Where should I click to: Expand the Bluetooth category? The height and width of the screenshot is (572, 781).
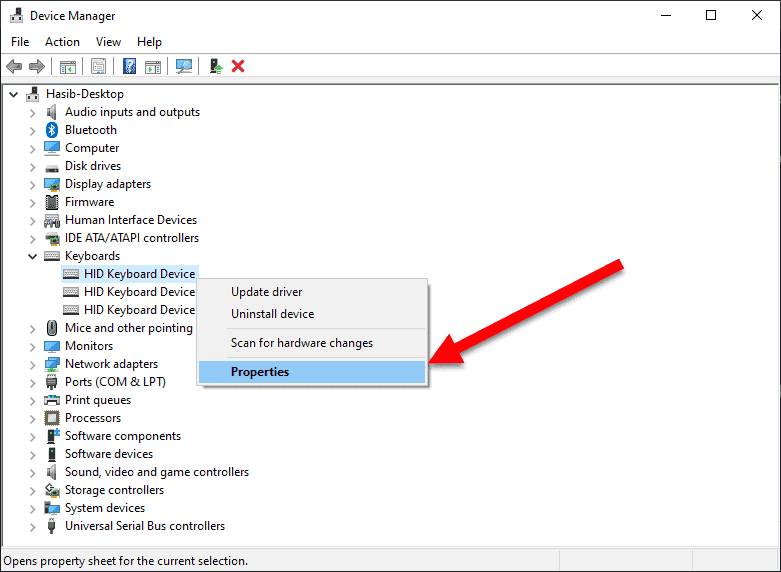click(x=32, y=131)
